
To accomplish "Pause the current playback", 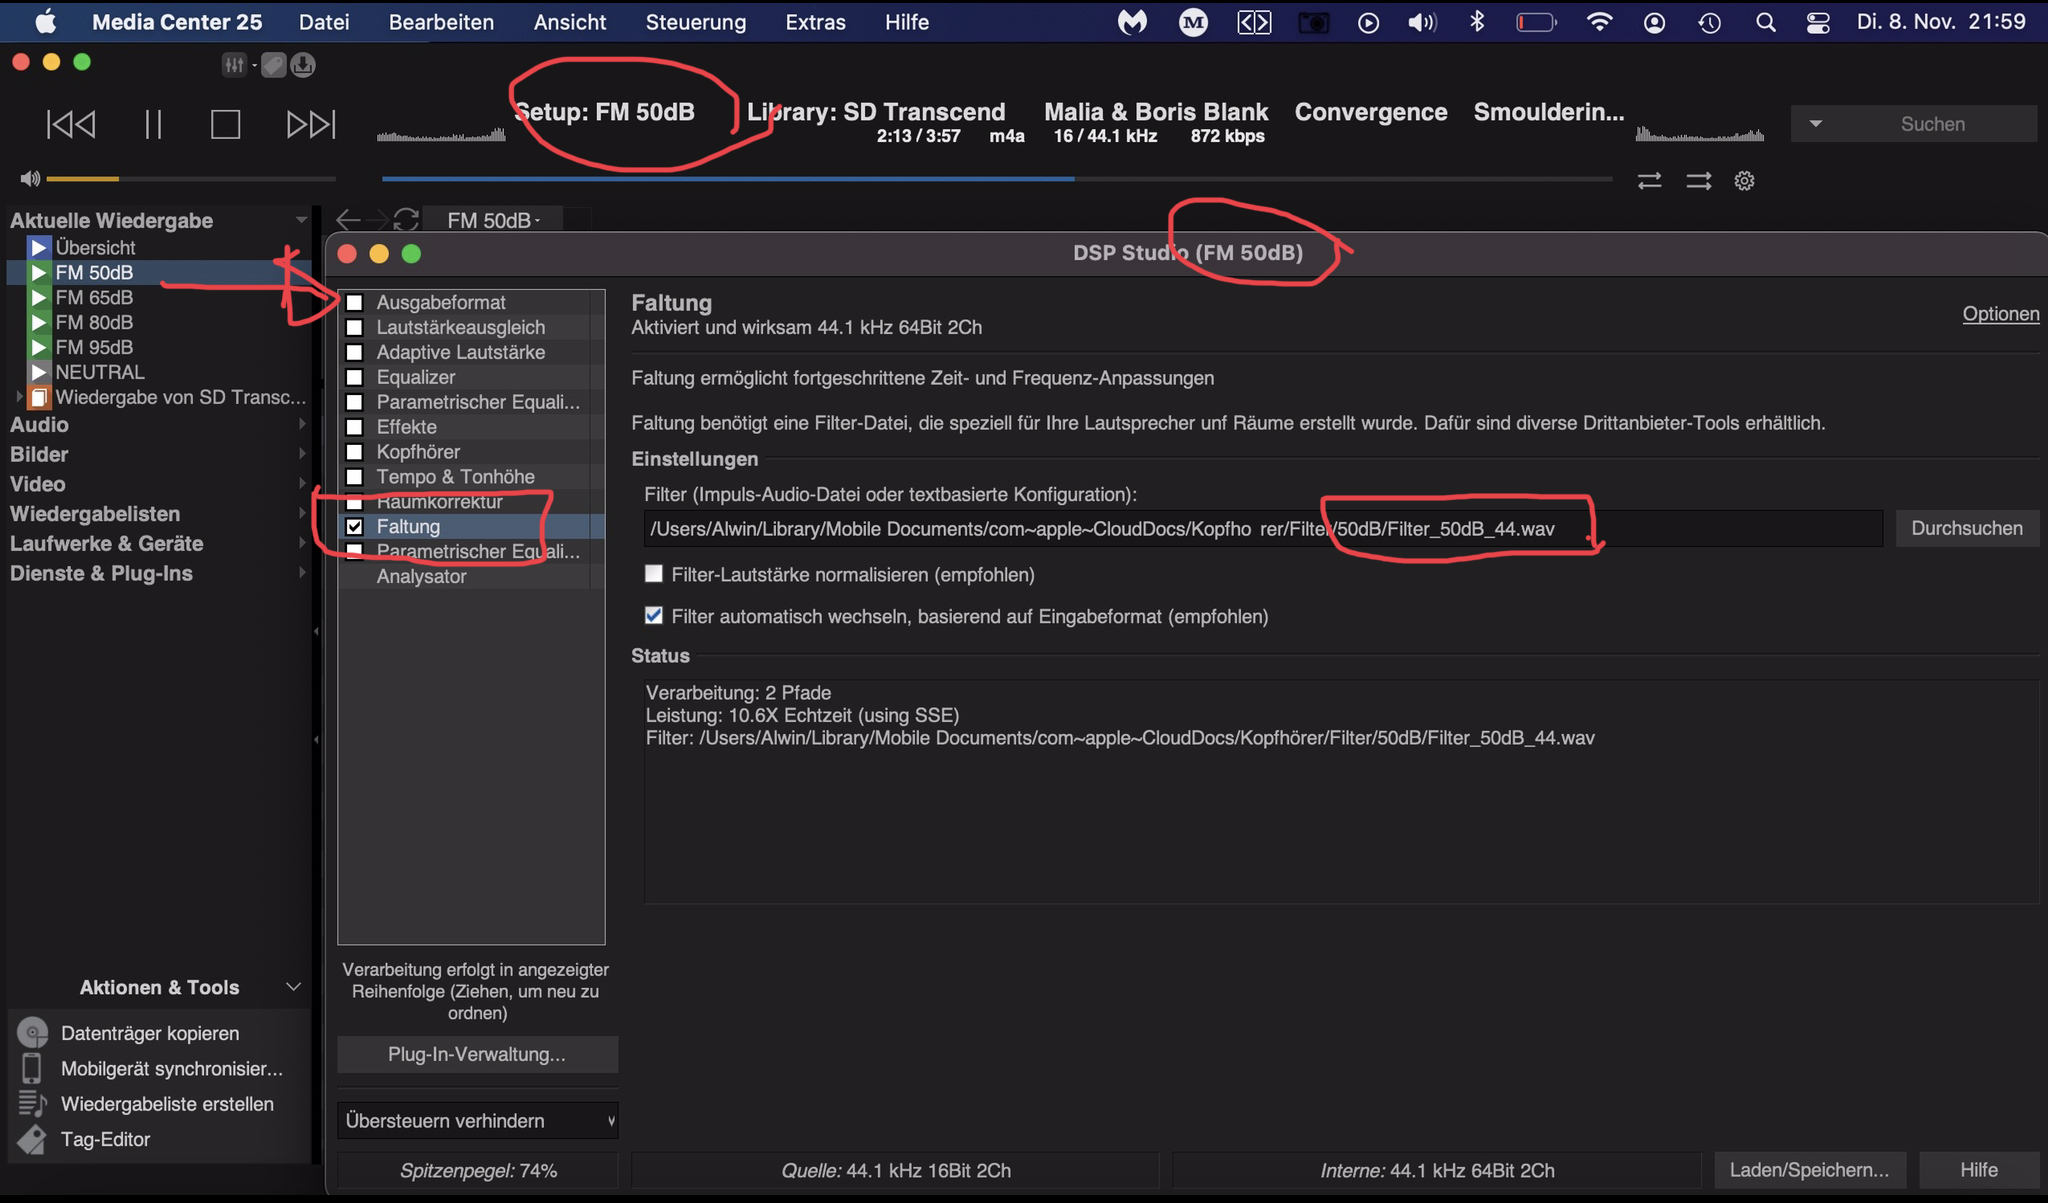I will (x=153, y=124).
